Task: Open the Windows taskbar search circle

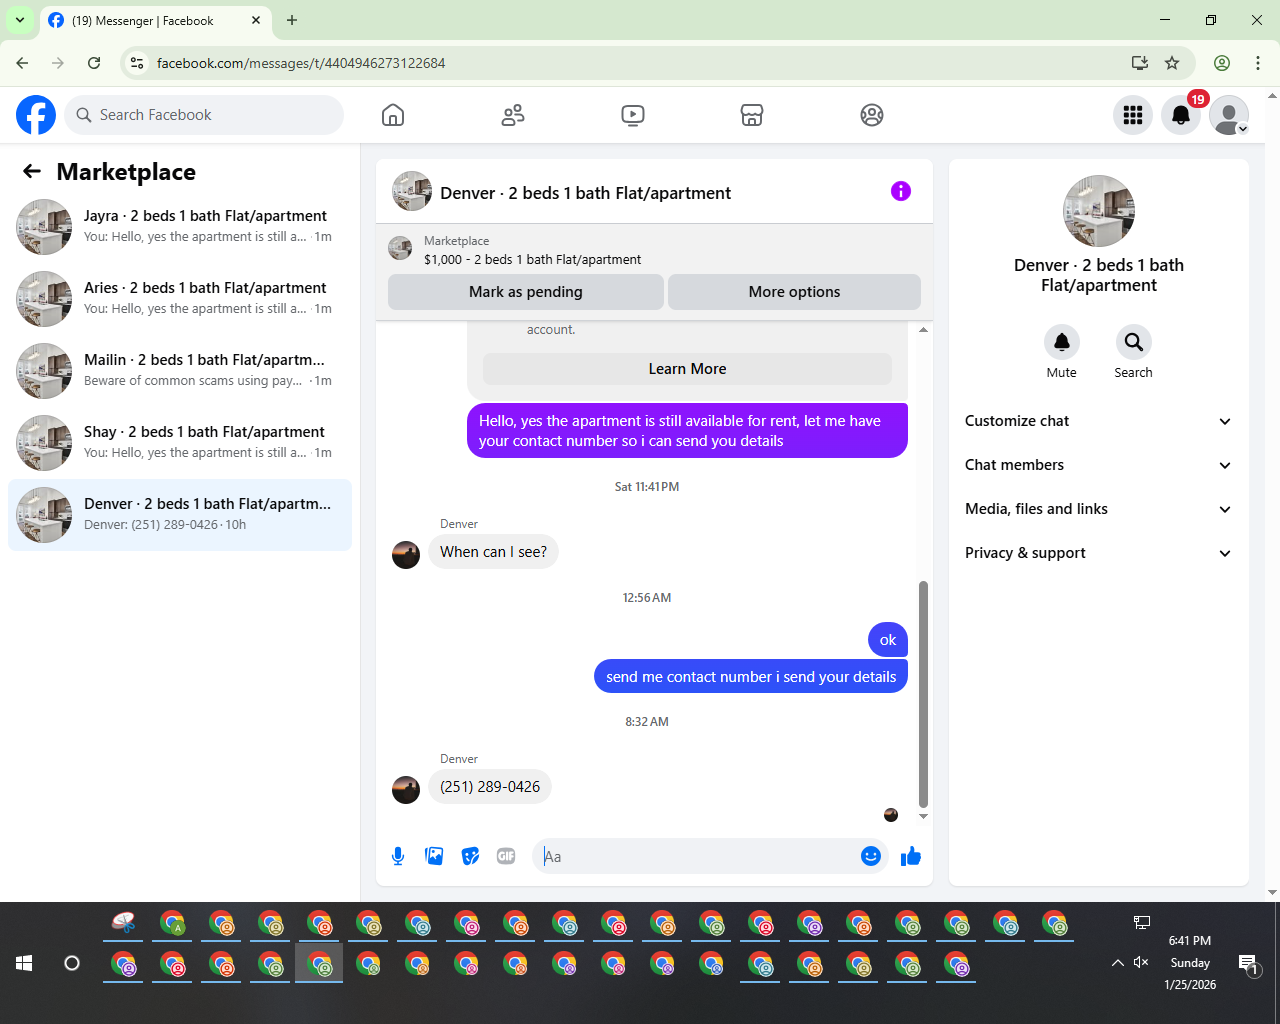Action: pos(72,963)
